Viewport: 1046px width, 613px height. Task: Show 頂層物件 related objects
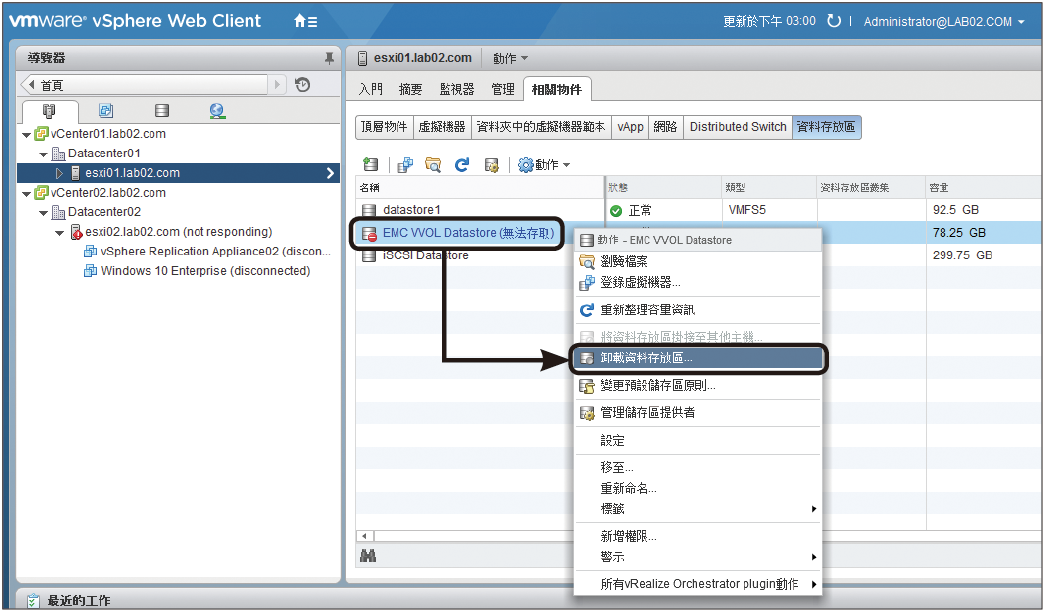[x=384, y=127]
